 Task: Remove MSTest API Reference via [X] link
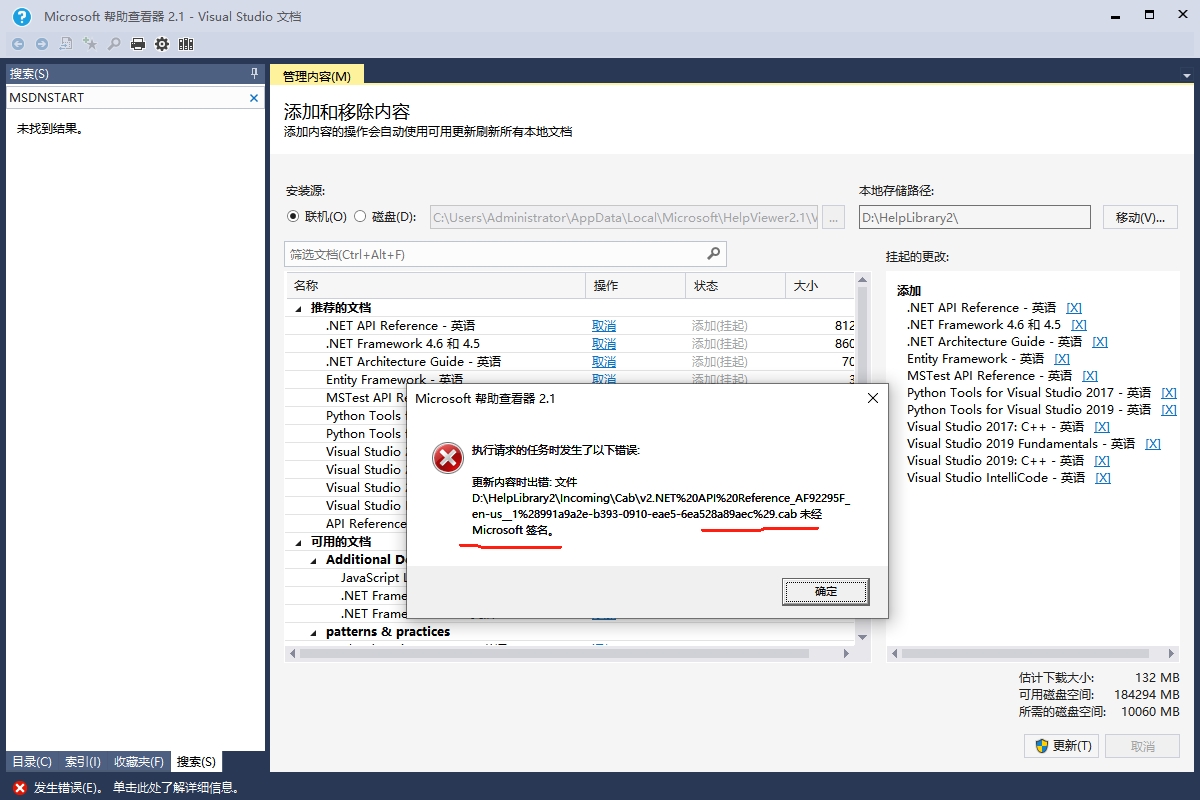[1090, 376]
